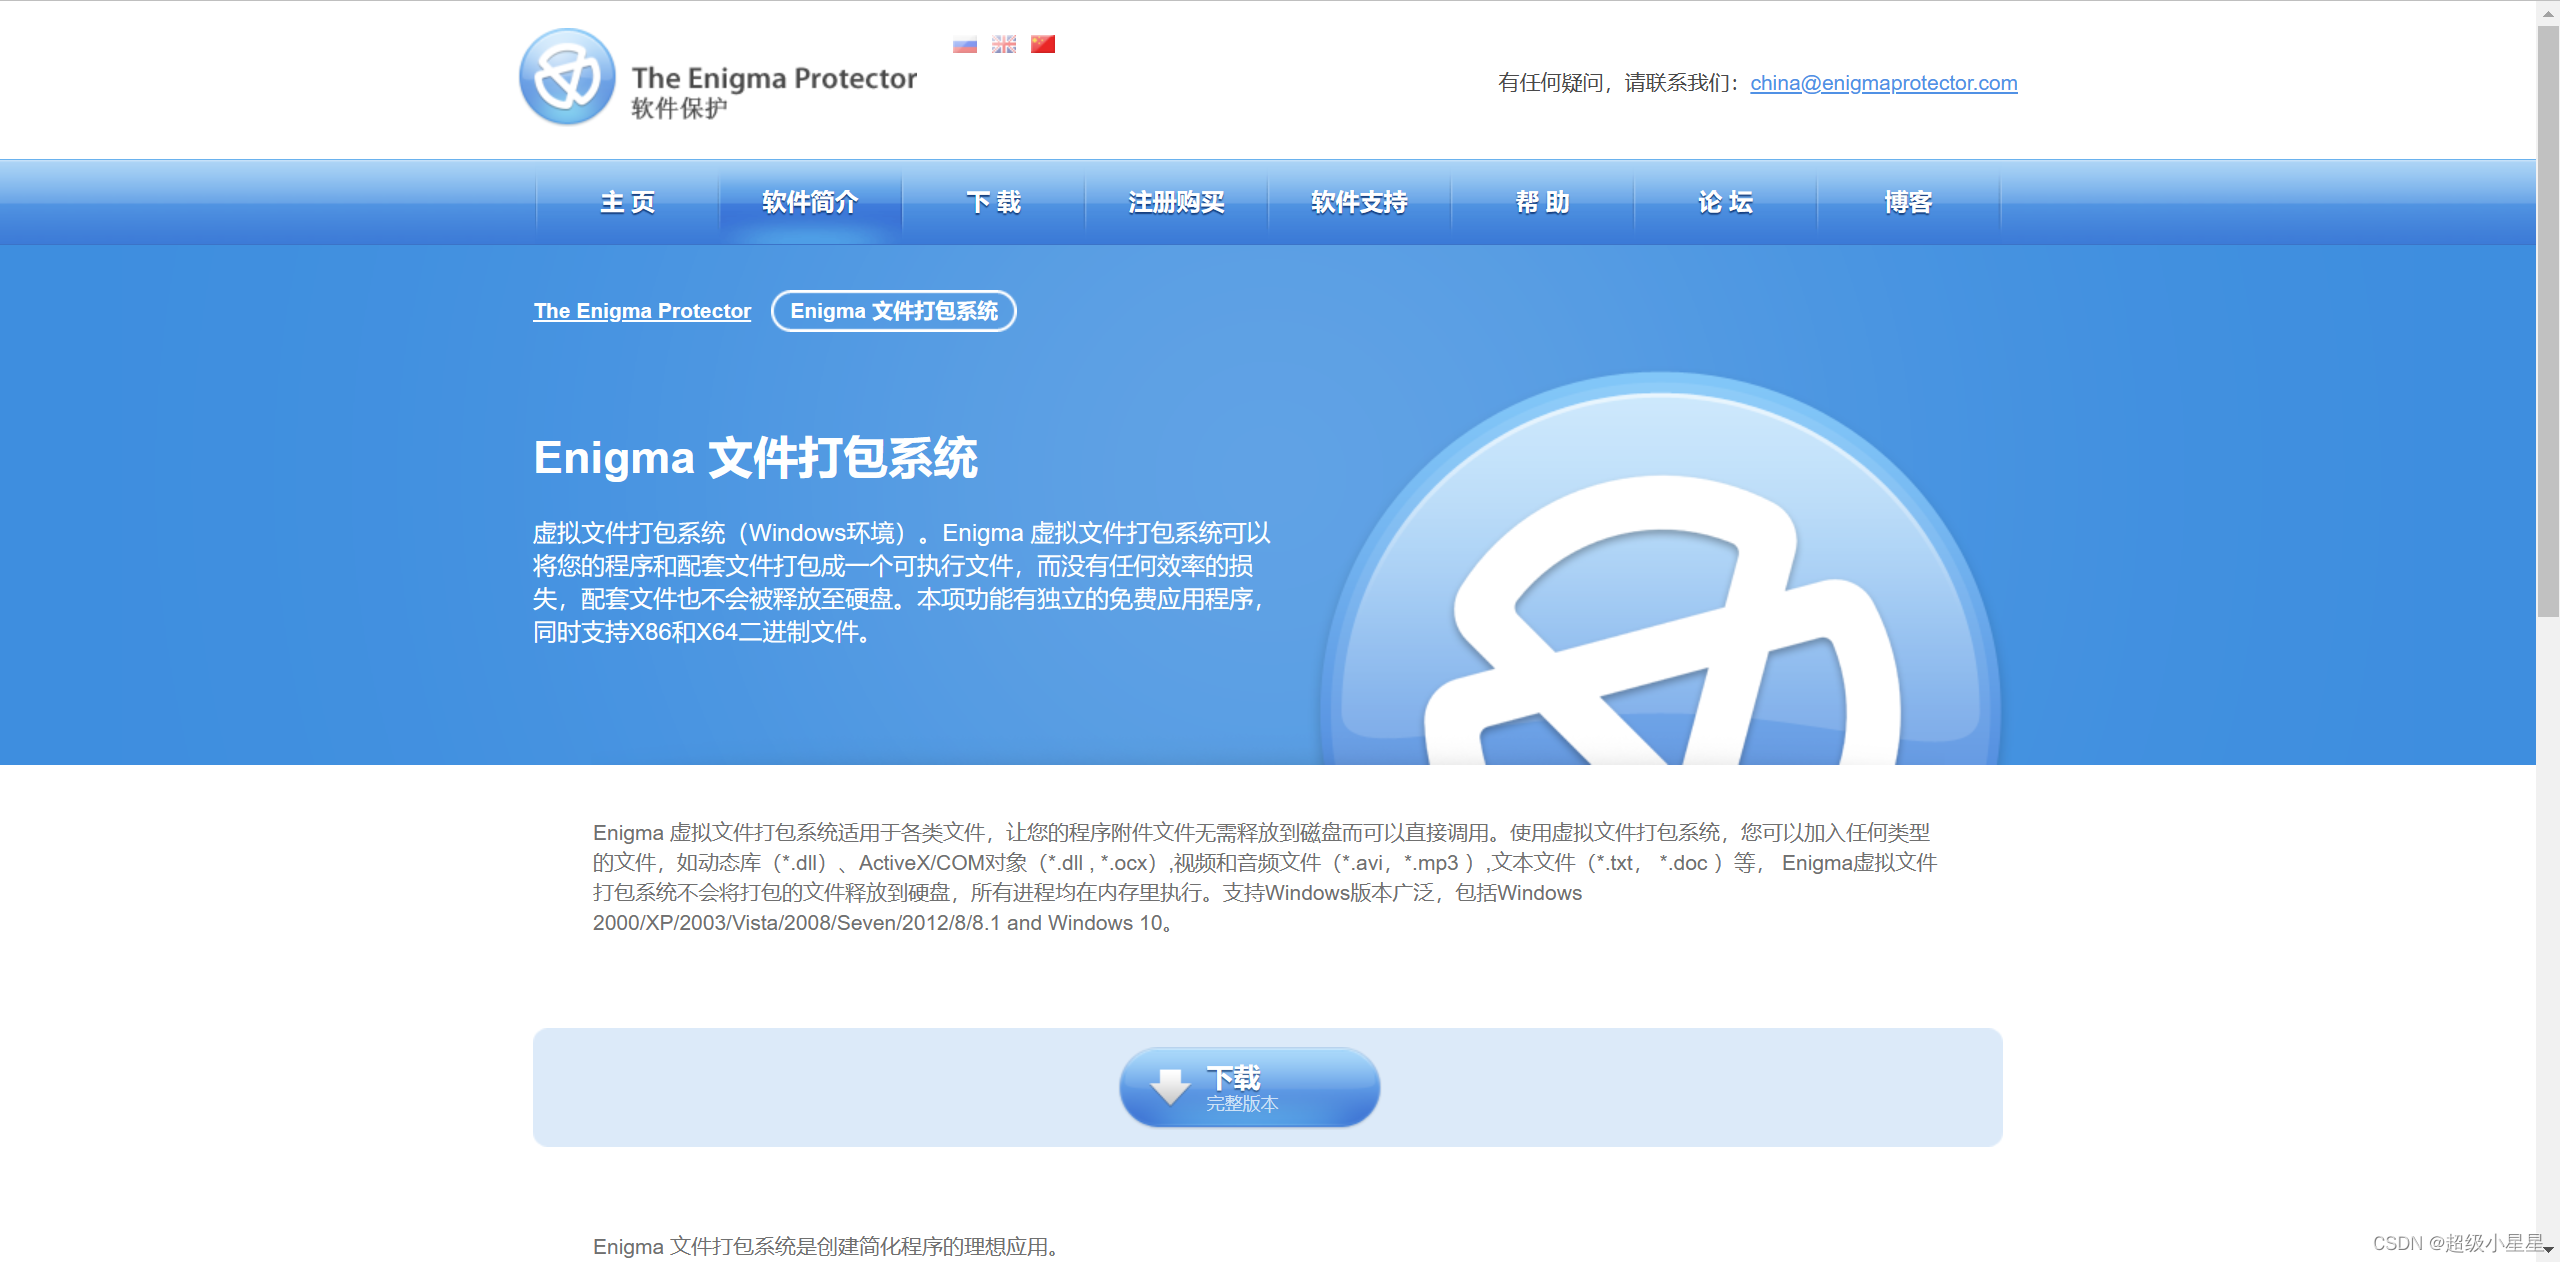Screen dimensions: 2560x1262
Task: Click the Enigma 文件打包系统 main heading
Action: (x=755, y=458)
